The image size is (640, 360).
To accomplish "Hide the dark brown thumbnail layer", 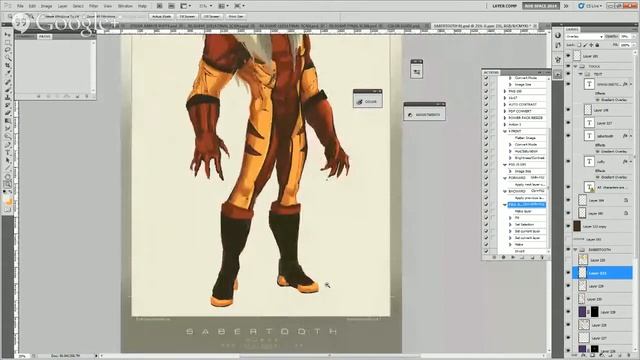I will point(568,226).
